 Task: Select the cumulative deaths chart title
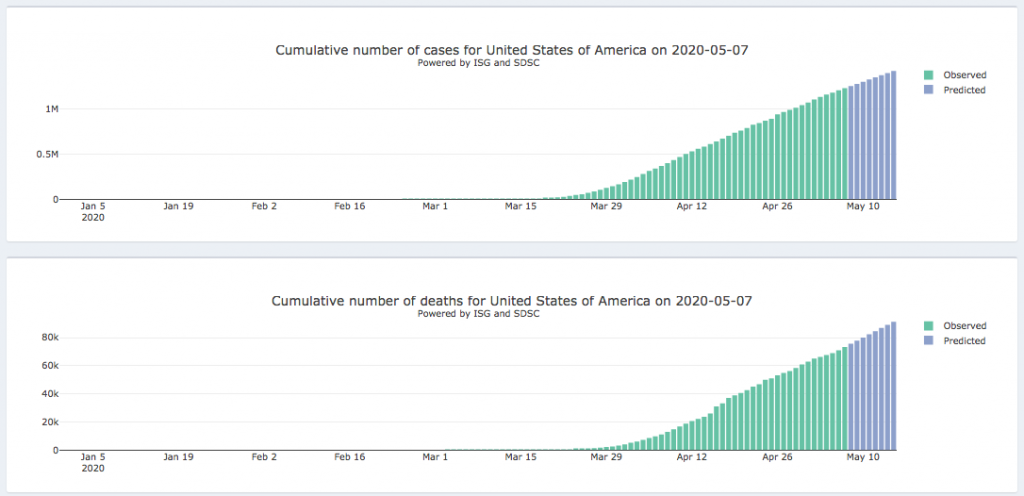click(511, 300)
